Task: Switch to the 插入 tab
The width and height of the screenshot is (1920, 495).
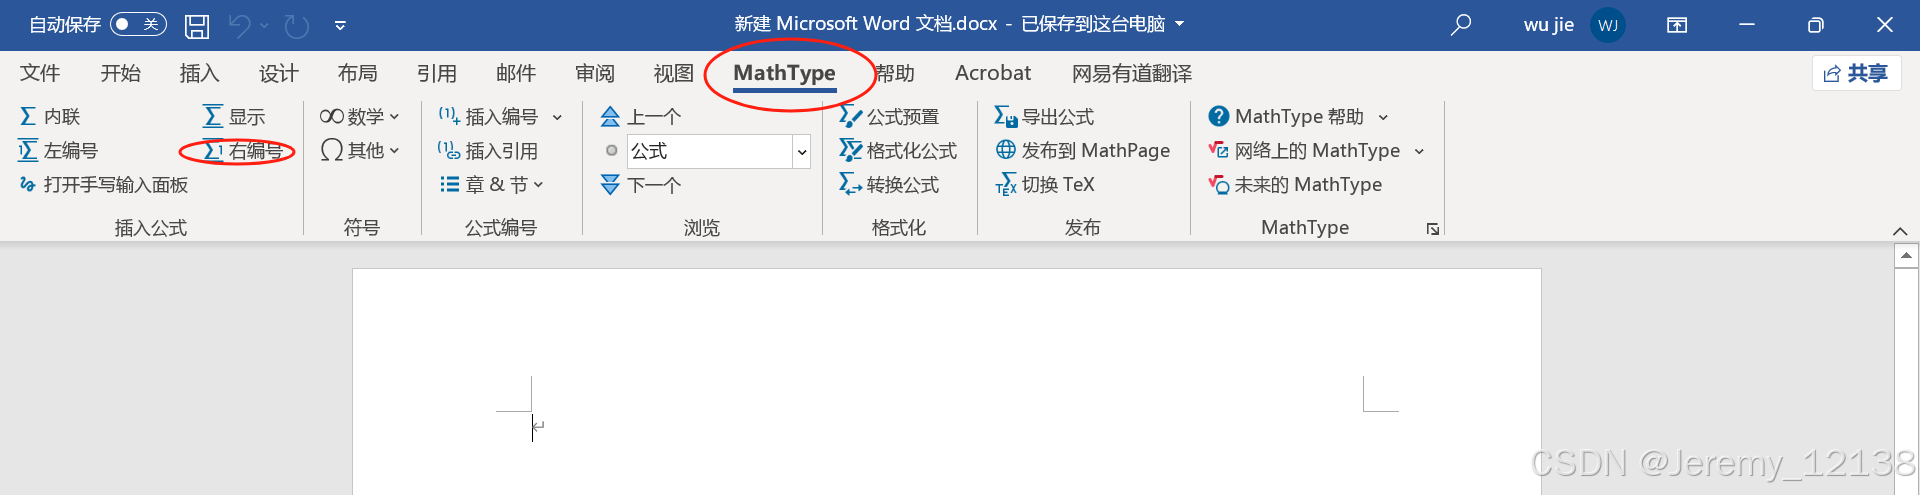Action: pos(199,73)
